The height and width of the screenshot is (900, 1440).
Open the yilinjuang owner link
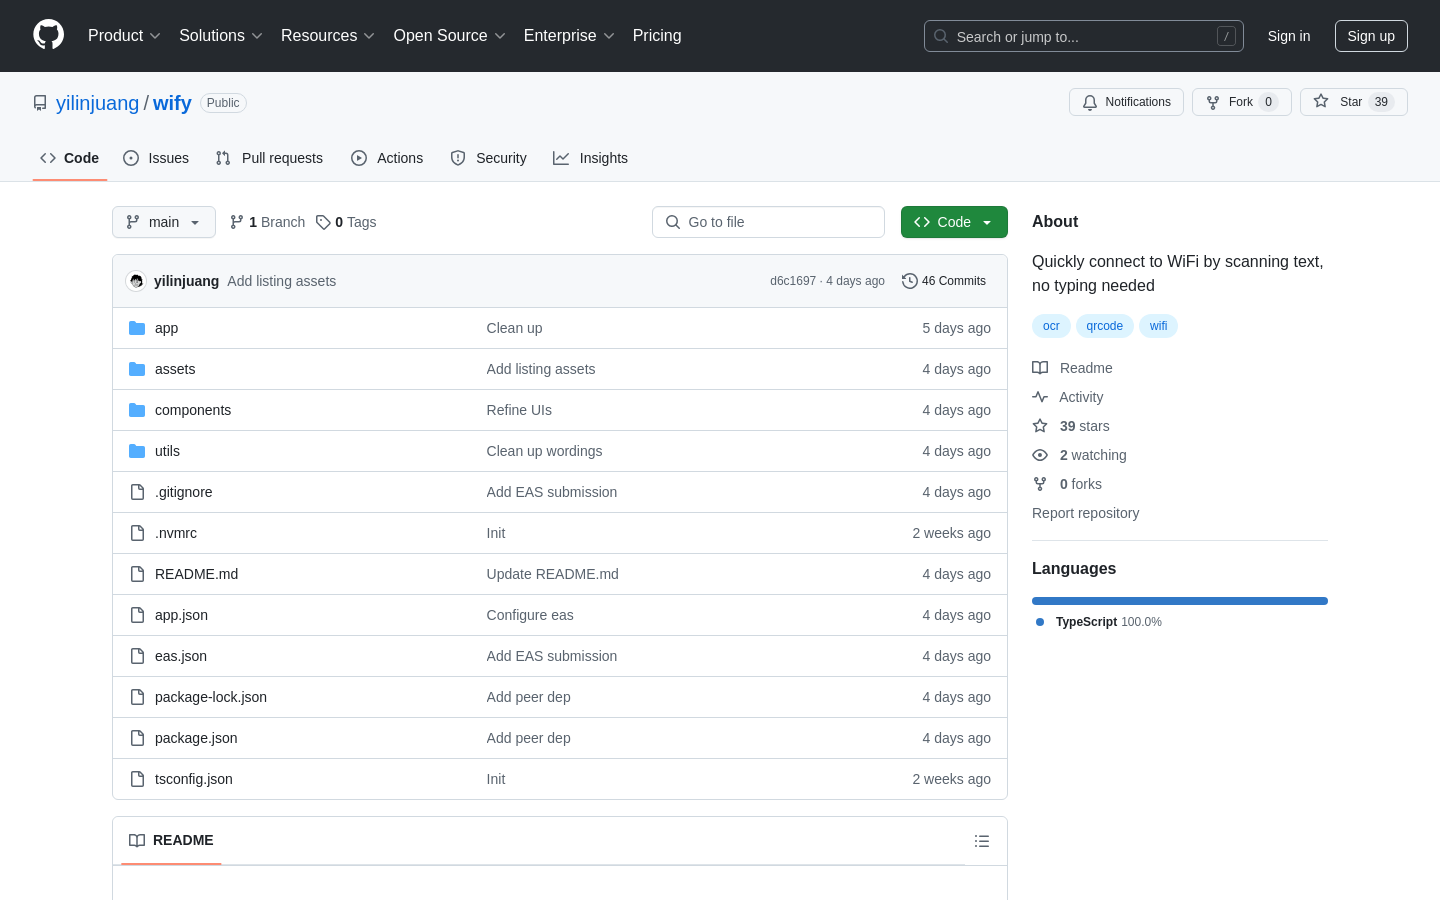[x=97, y=103]
